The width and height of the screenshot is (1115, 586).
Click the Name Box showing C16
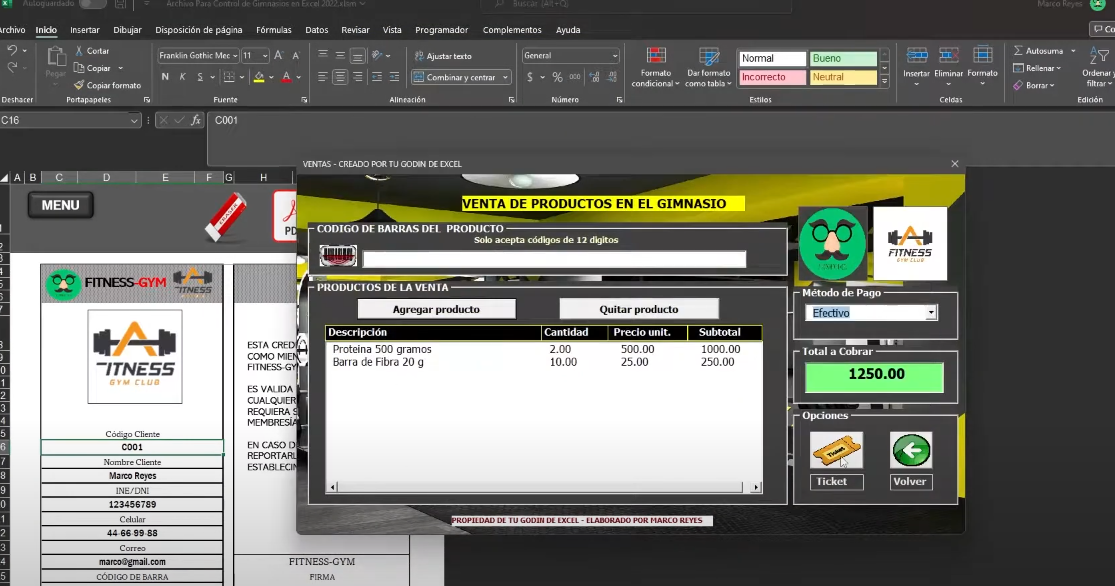(x=70, y=120)
